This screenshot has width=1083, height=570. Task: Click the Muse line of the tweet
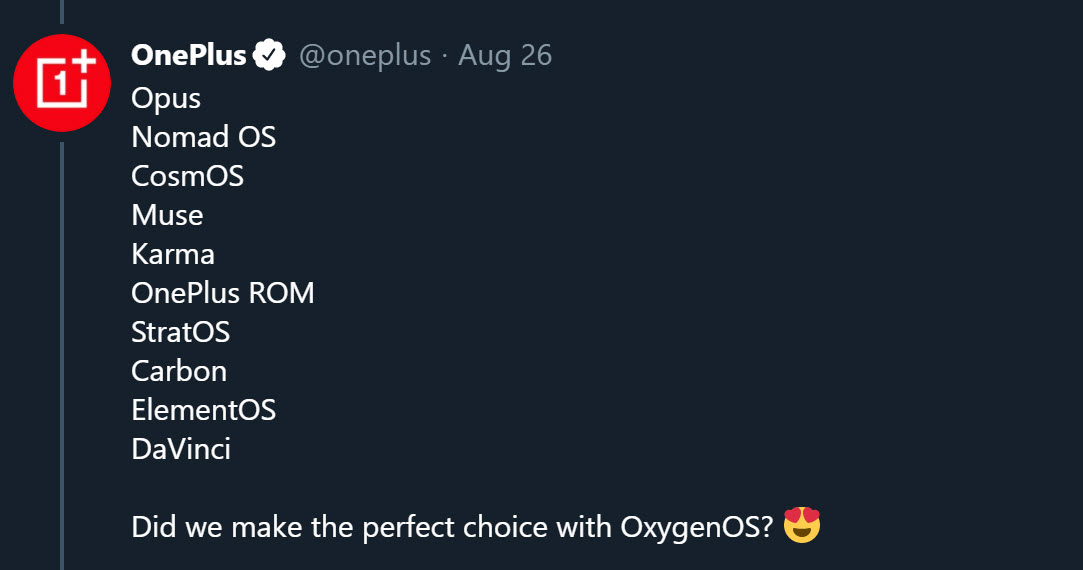[x=167, y=215]
